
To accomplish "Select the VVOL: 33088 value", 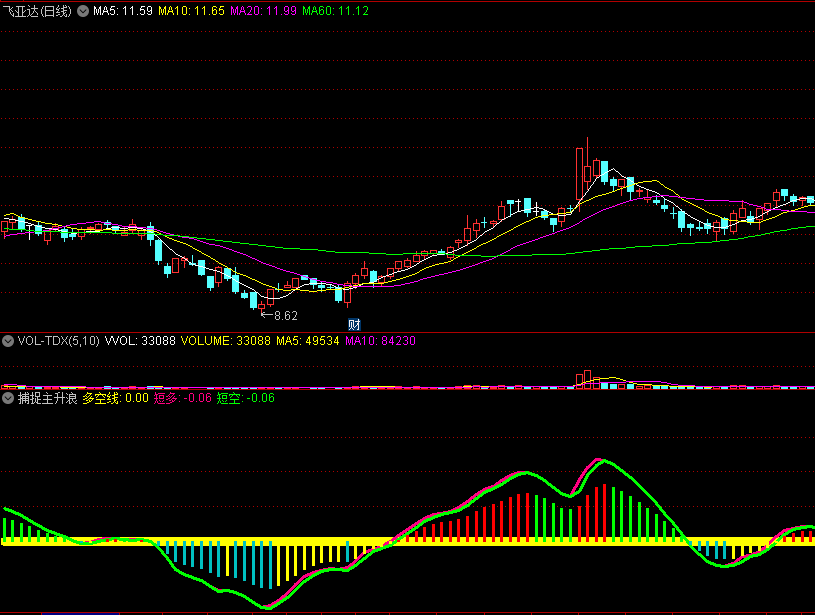I will coord(140,341).
